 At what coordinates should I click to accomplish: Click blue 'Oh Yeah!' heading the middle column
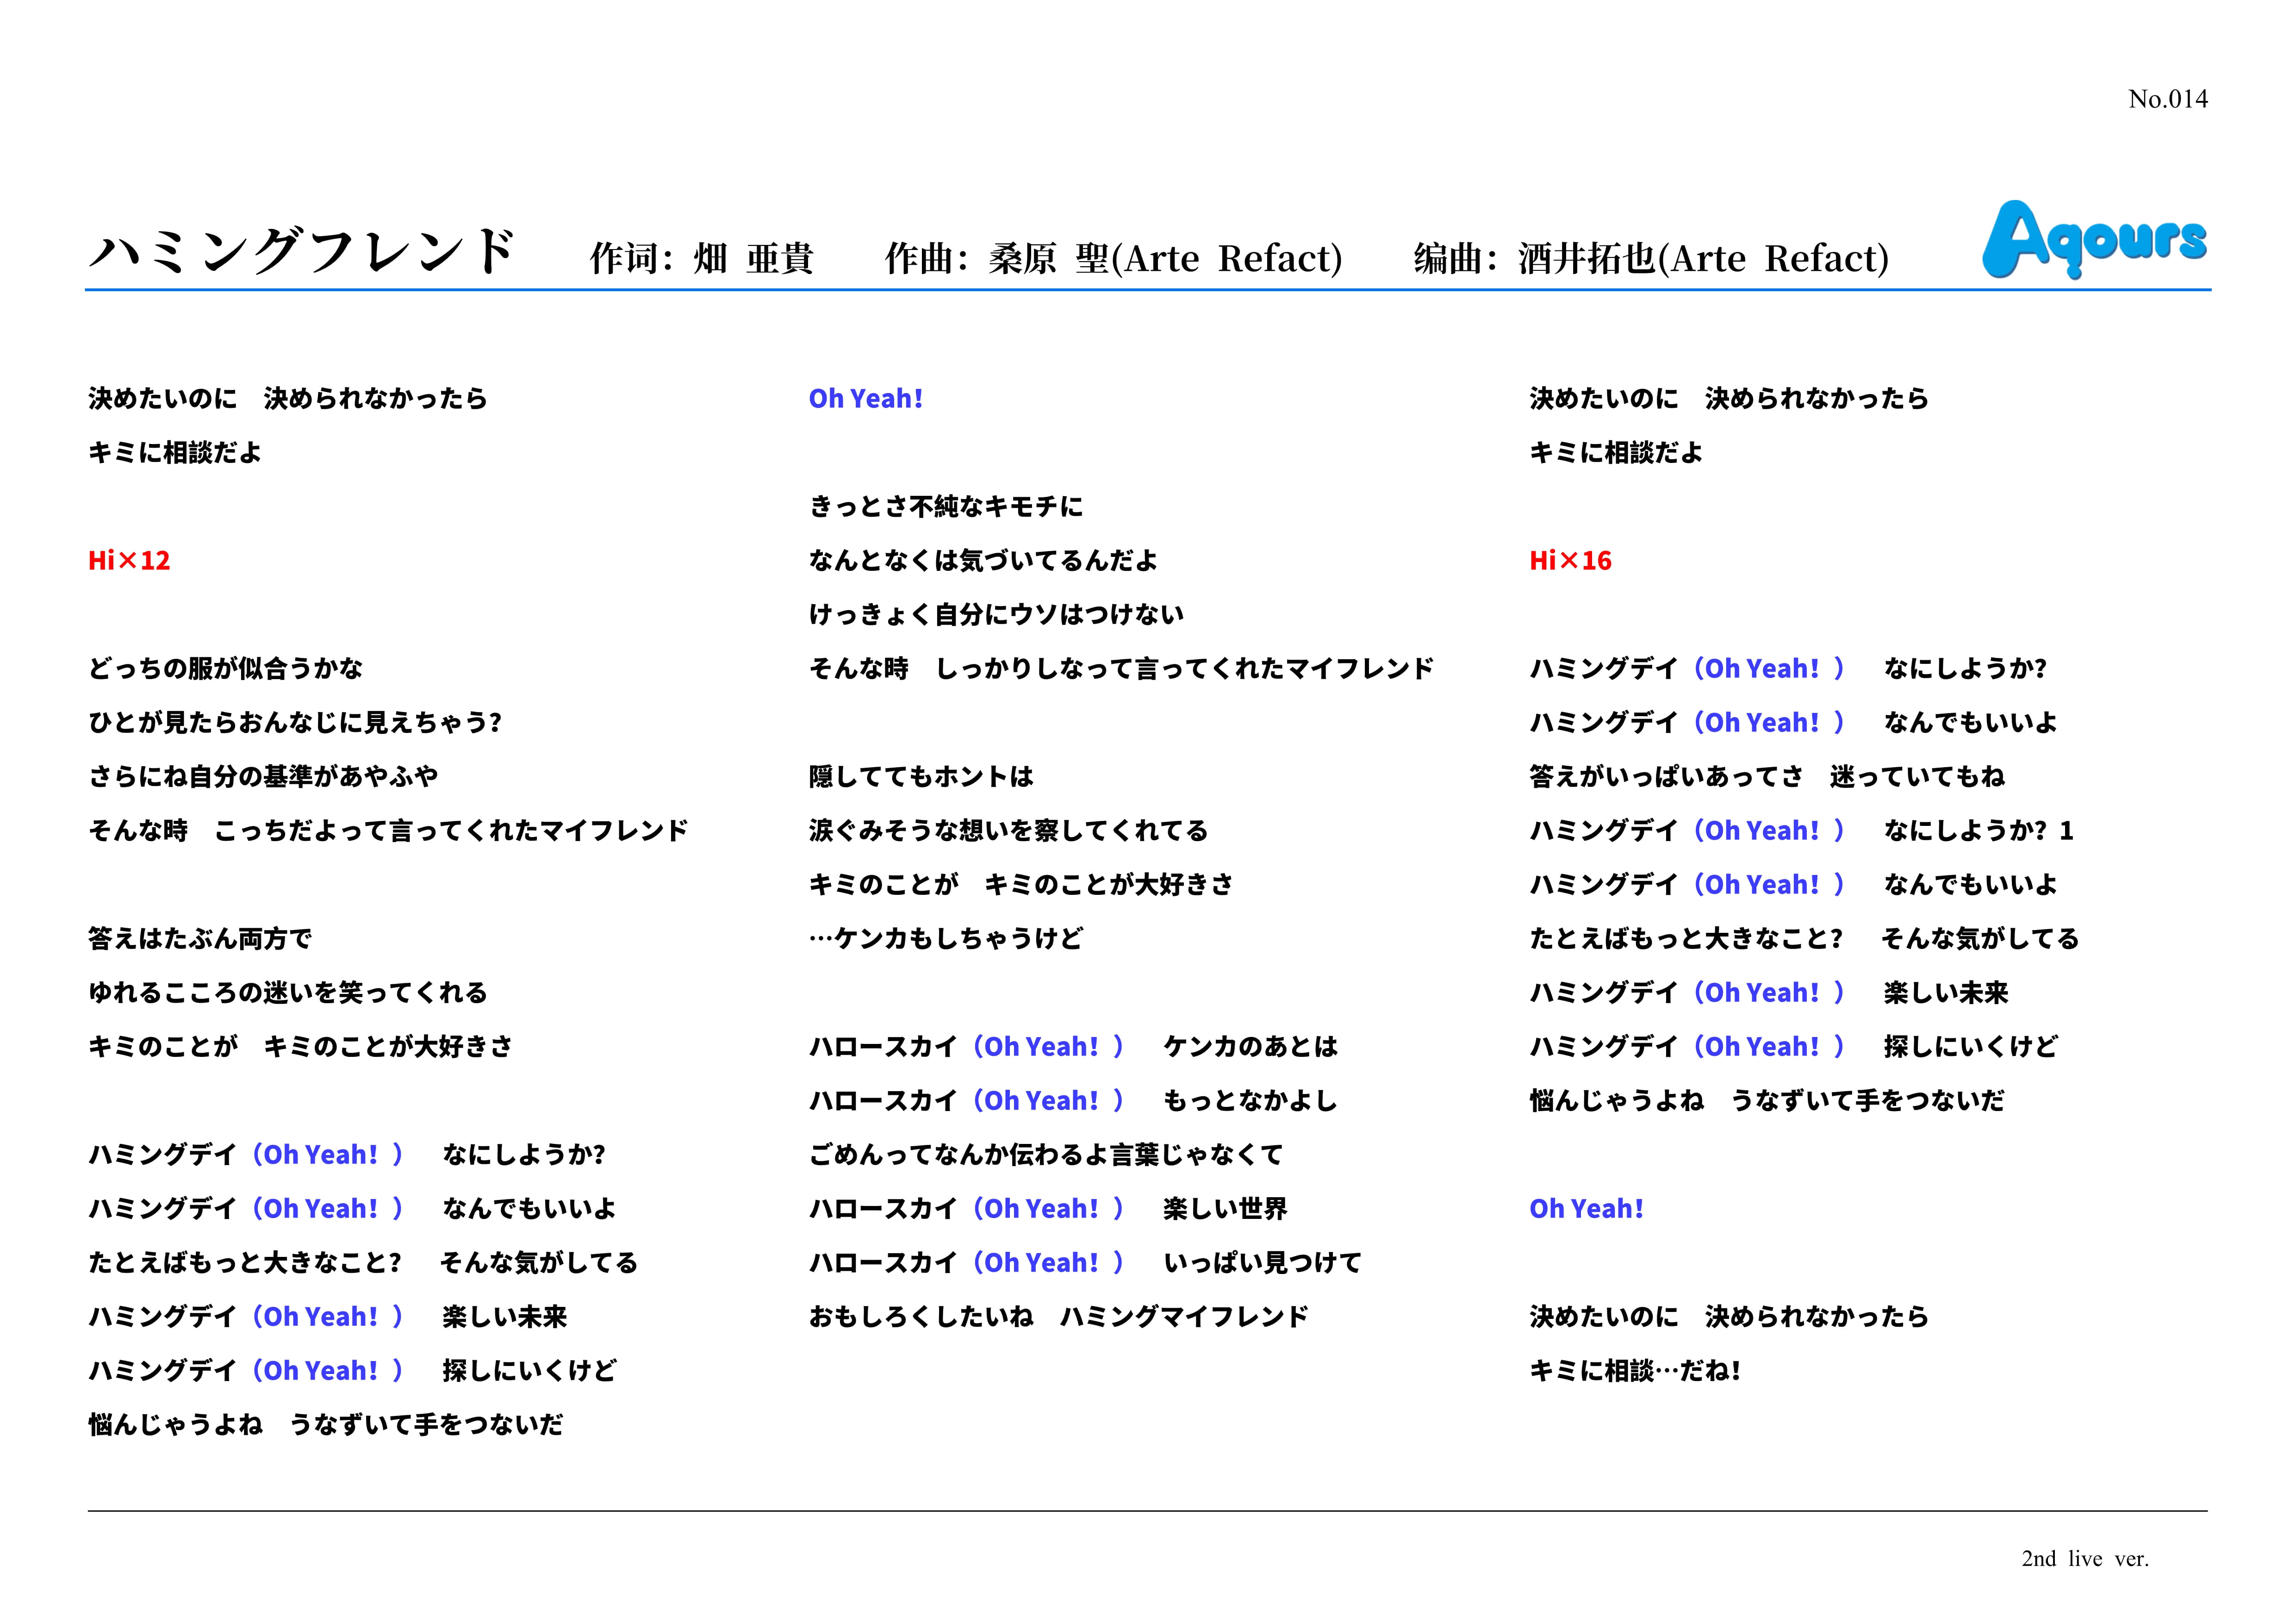(865, 398)
